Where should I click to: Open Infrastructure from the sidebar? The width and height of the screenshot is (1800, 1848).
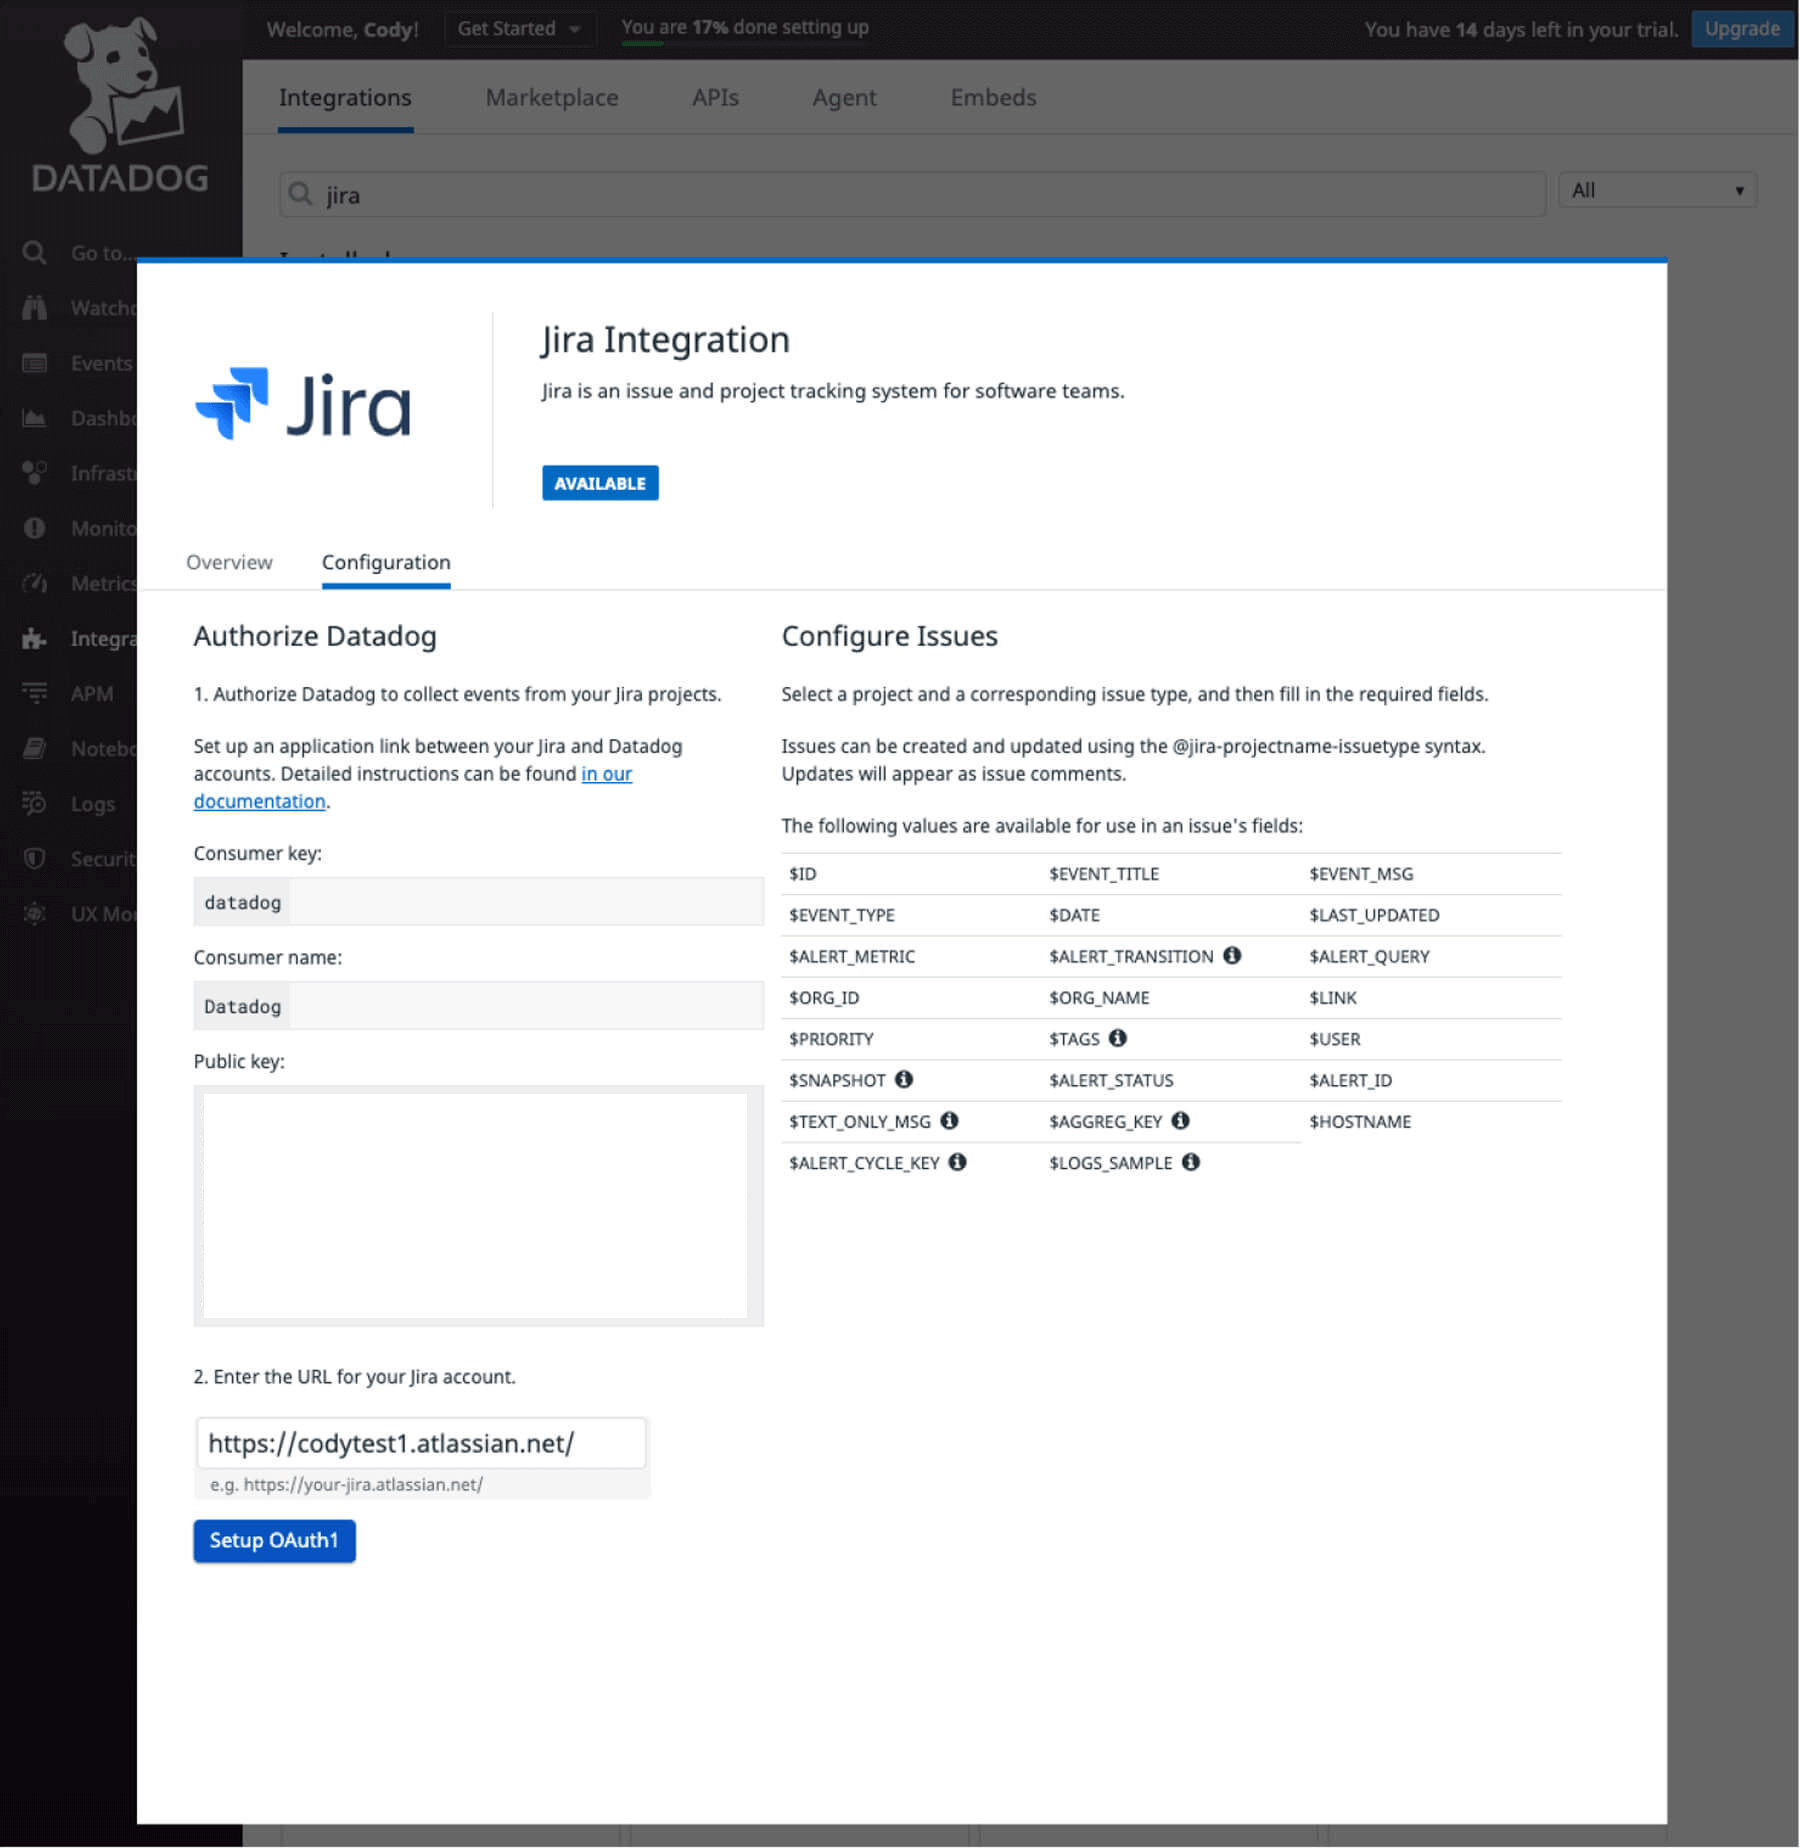pos(100,473)
